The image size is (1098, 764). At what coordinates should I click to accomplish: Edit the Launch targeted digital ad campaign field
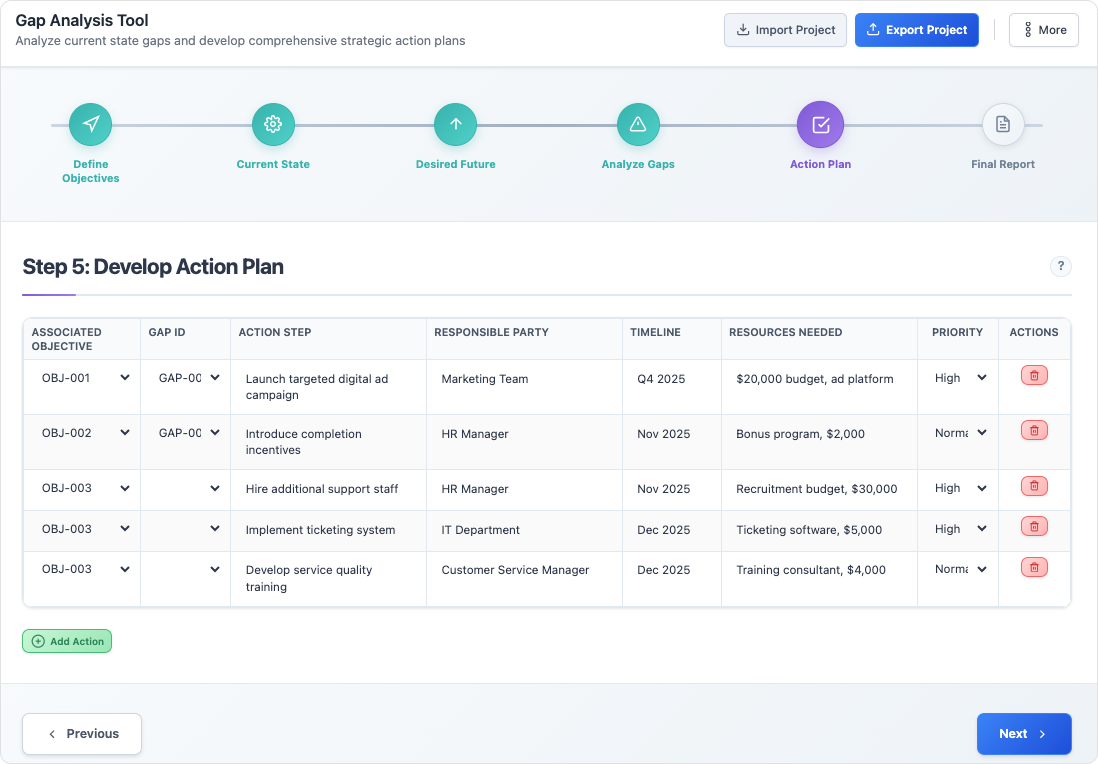328,387
